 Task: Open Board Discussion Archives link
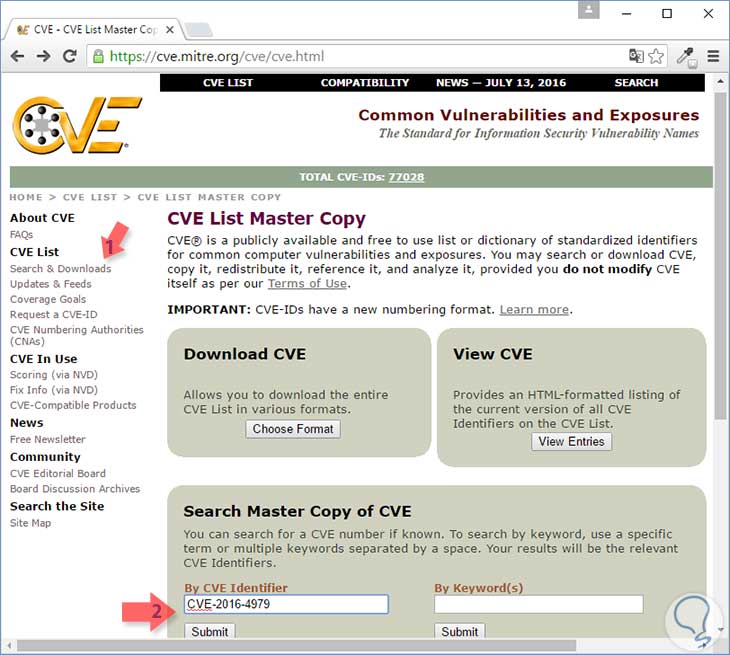(x=75, y=489)
